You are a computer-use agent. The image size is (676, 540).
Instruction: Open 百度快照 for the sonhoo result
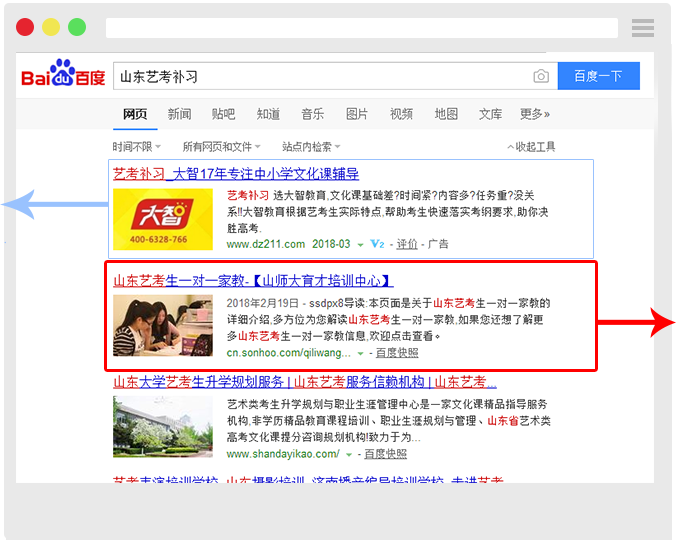[x=397, y=353]
